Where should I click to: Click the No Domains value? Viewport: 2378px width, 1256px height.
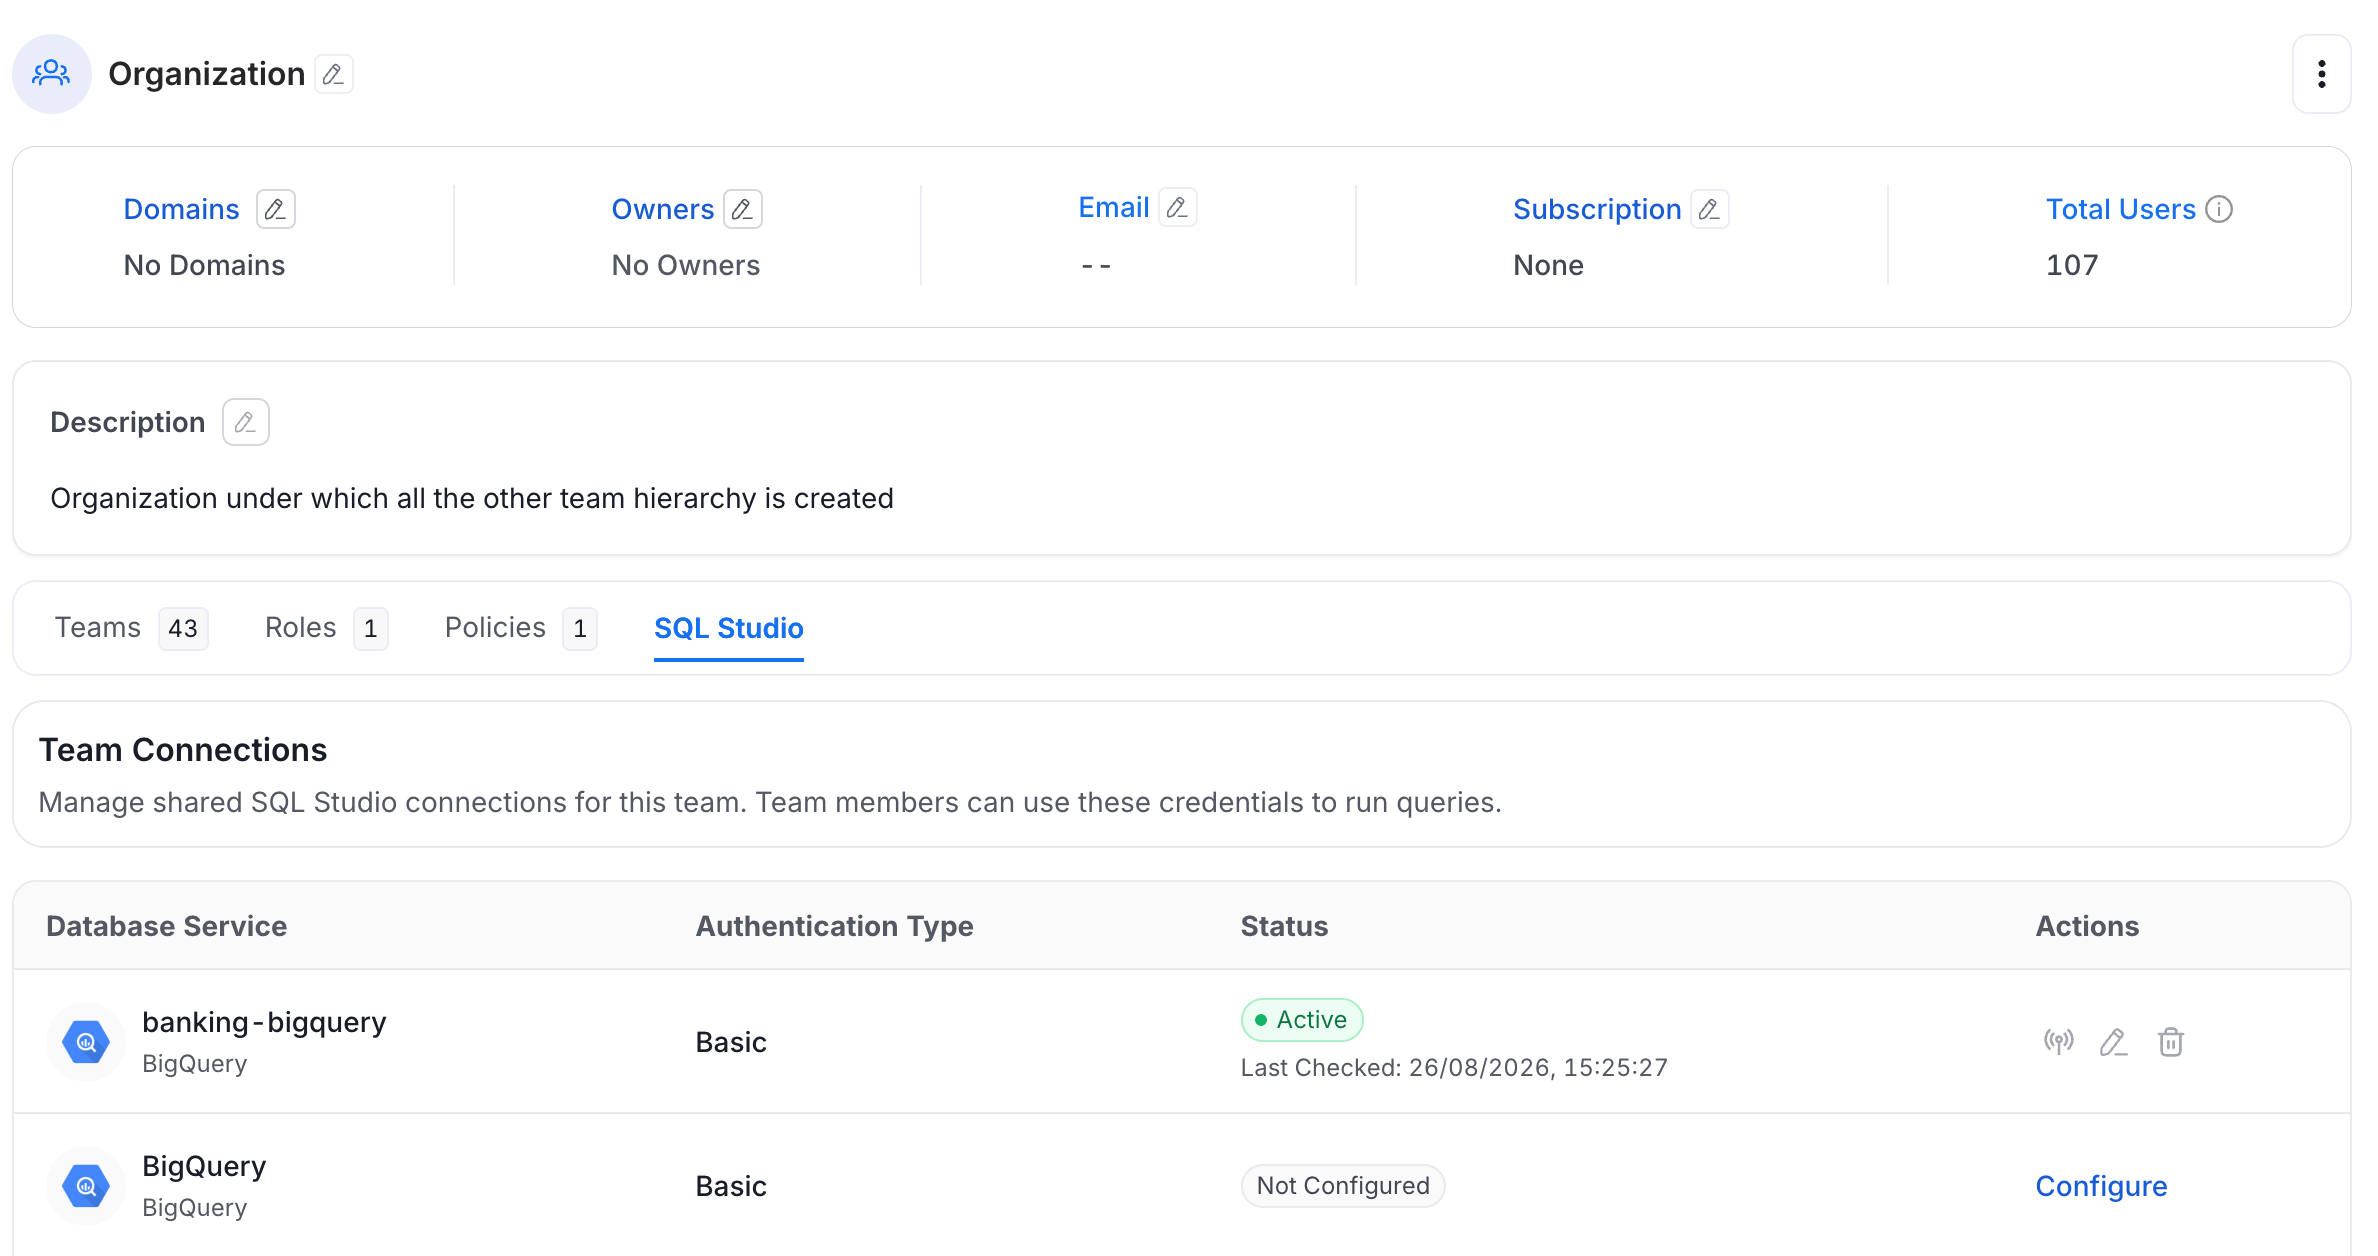pos(204,265)
